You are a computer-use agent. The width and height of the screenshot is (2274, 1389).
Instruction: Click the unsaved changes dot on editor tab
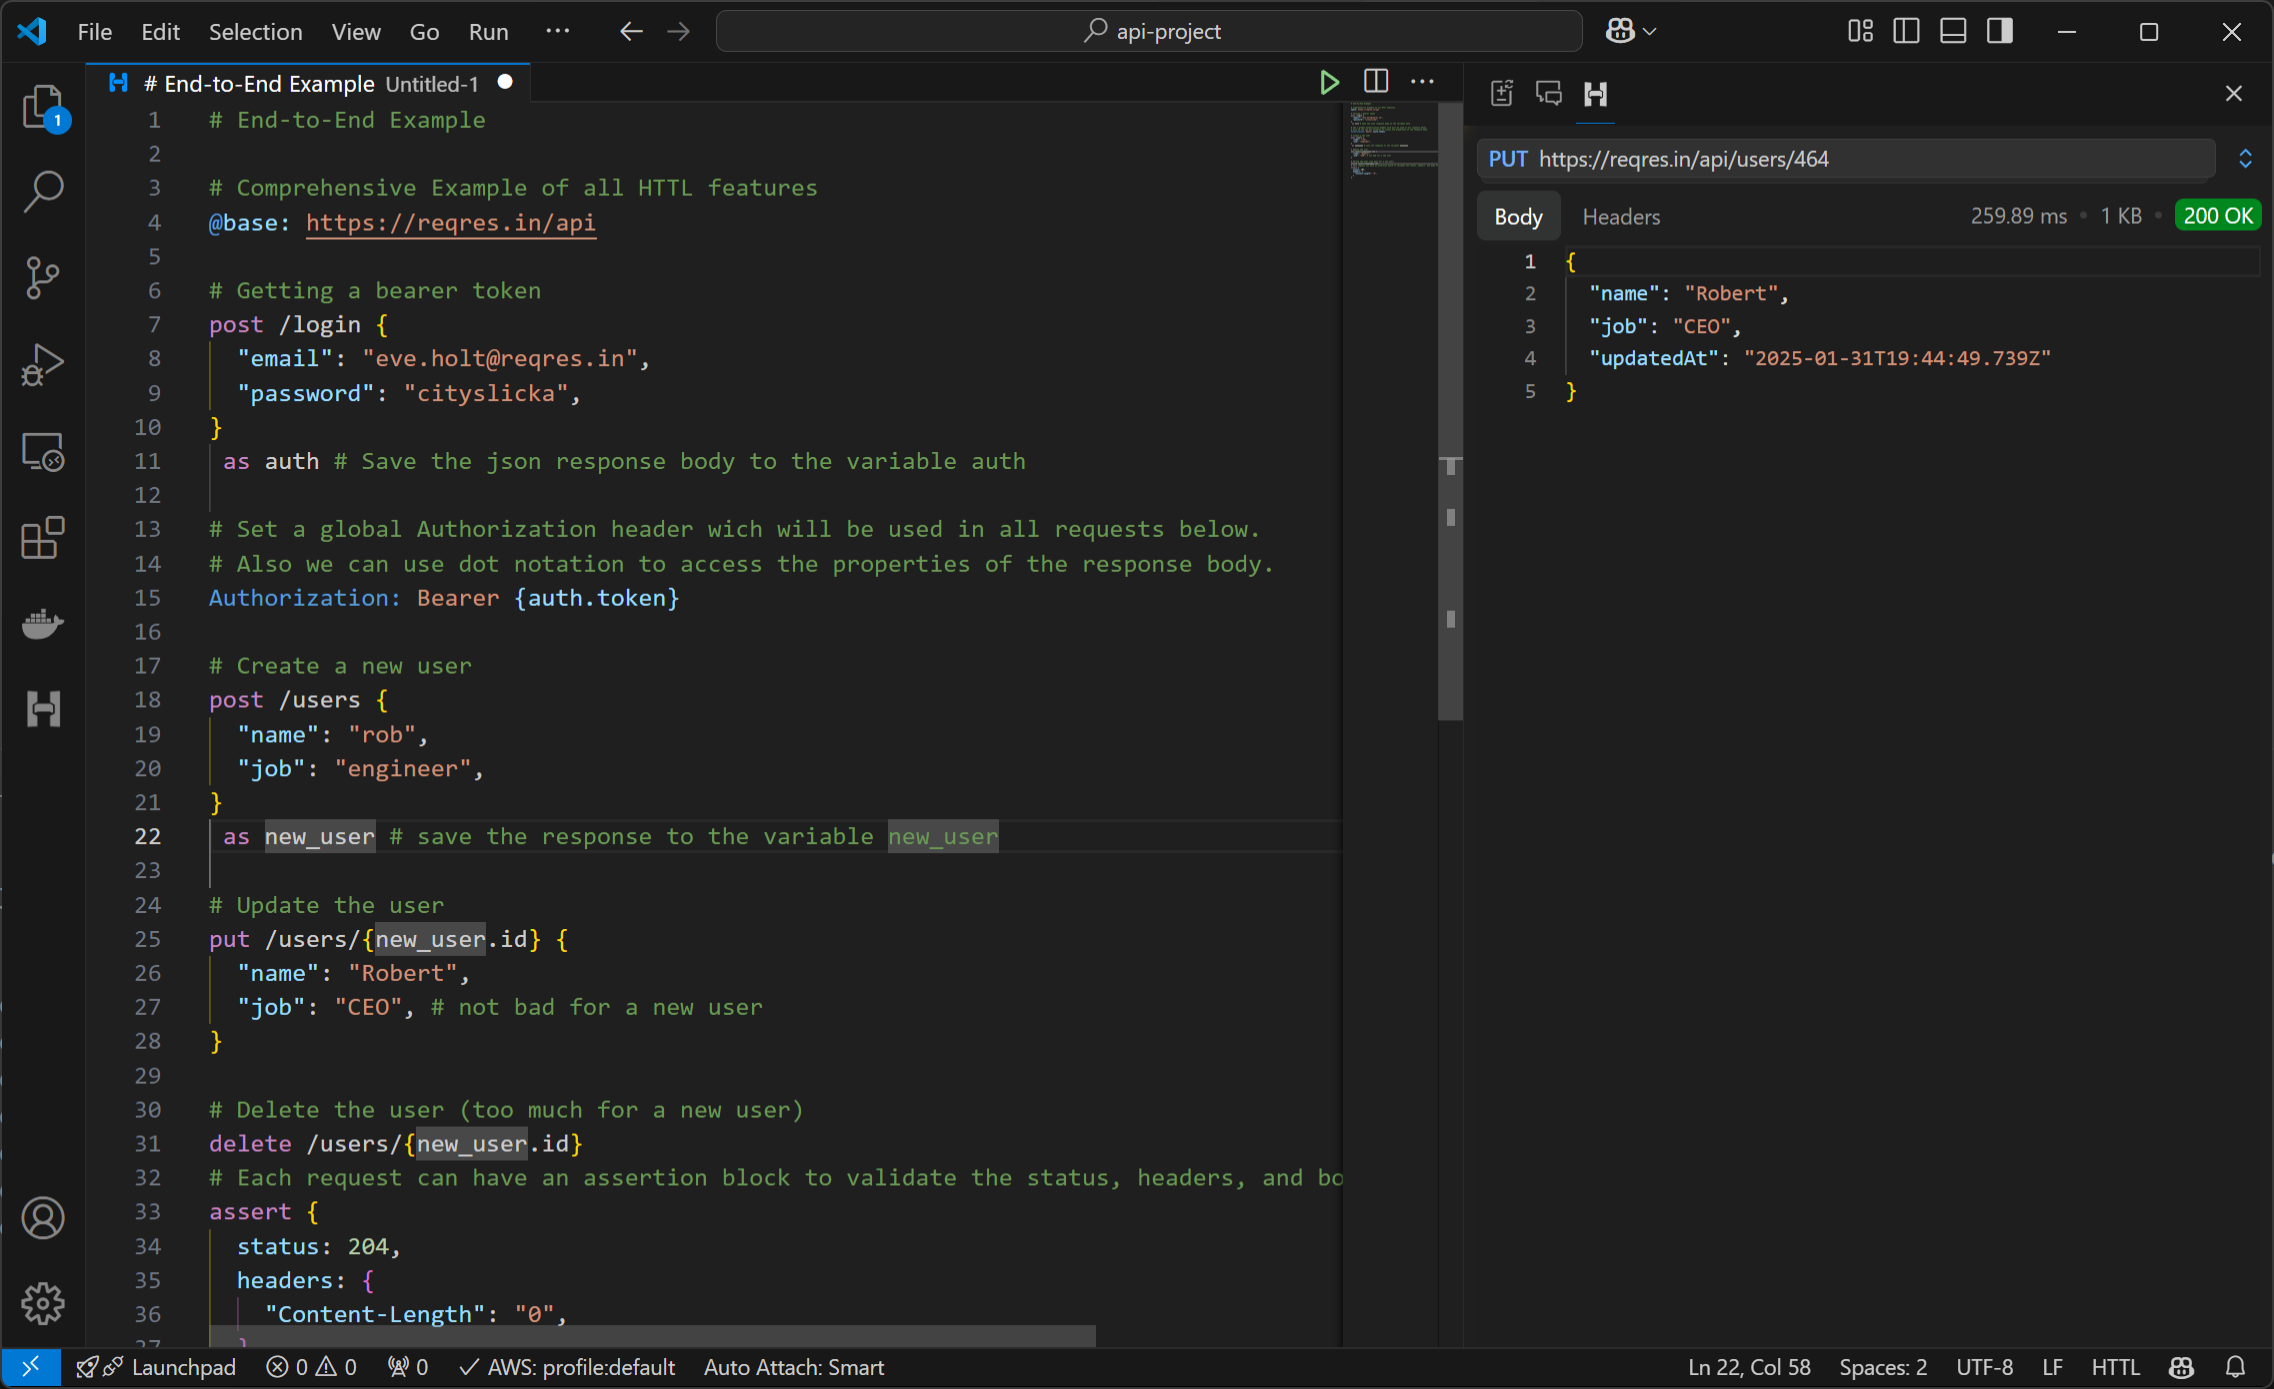pyautogui.click(x=505, y=83)
